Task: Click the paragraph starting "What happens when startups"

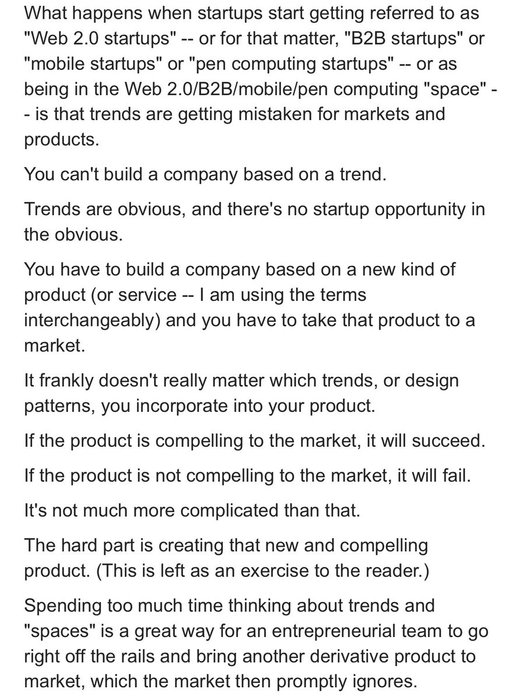Action: [x=261, y=76]
